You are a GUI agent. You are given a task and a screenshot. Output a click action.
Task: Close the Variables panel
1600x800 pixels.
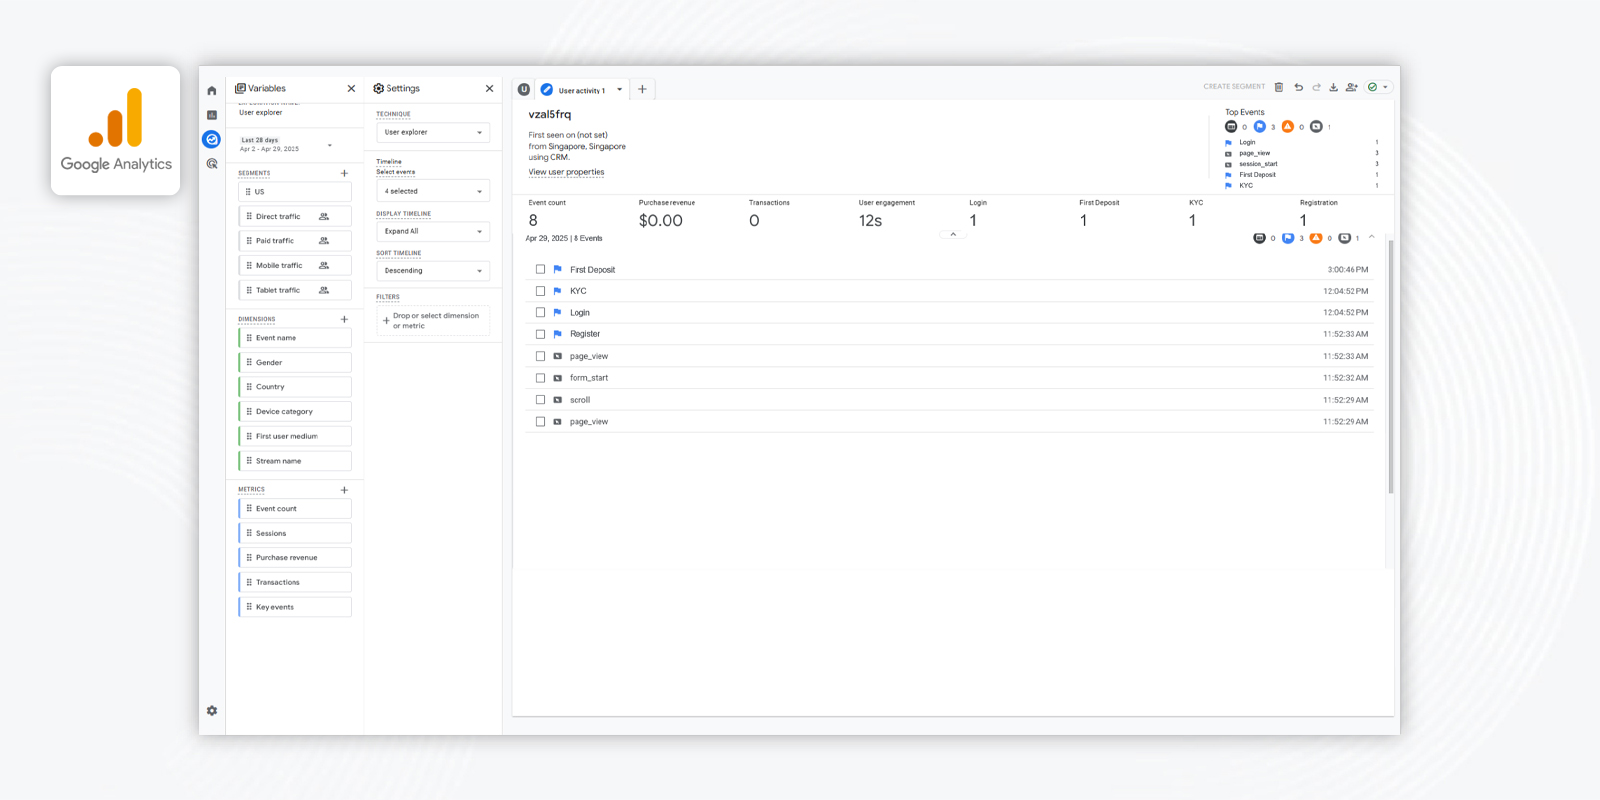click(x=351, y=88)
